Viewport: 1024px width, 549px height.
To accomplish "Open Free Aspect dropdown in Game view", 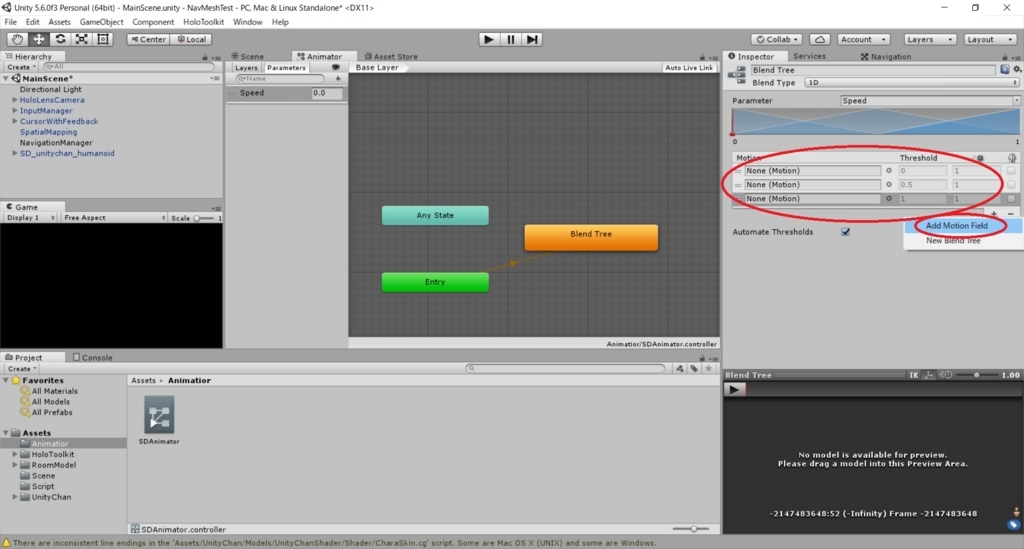I will coord(114,217).
